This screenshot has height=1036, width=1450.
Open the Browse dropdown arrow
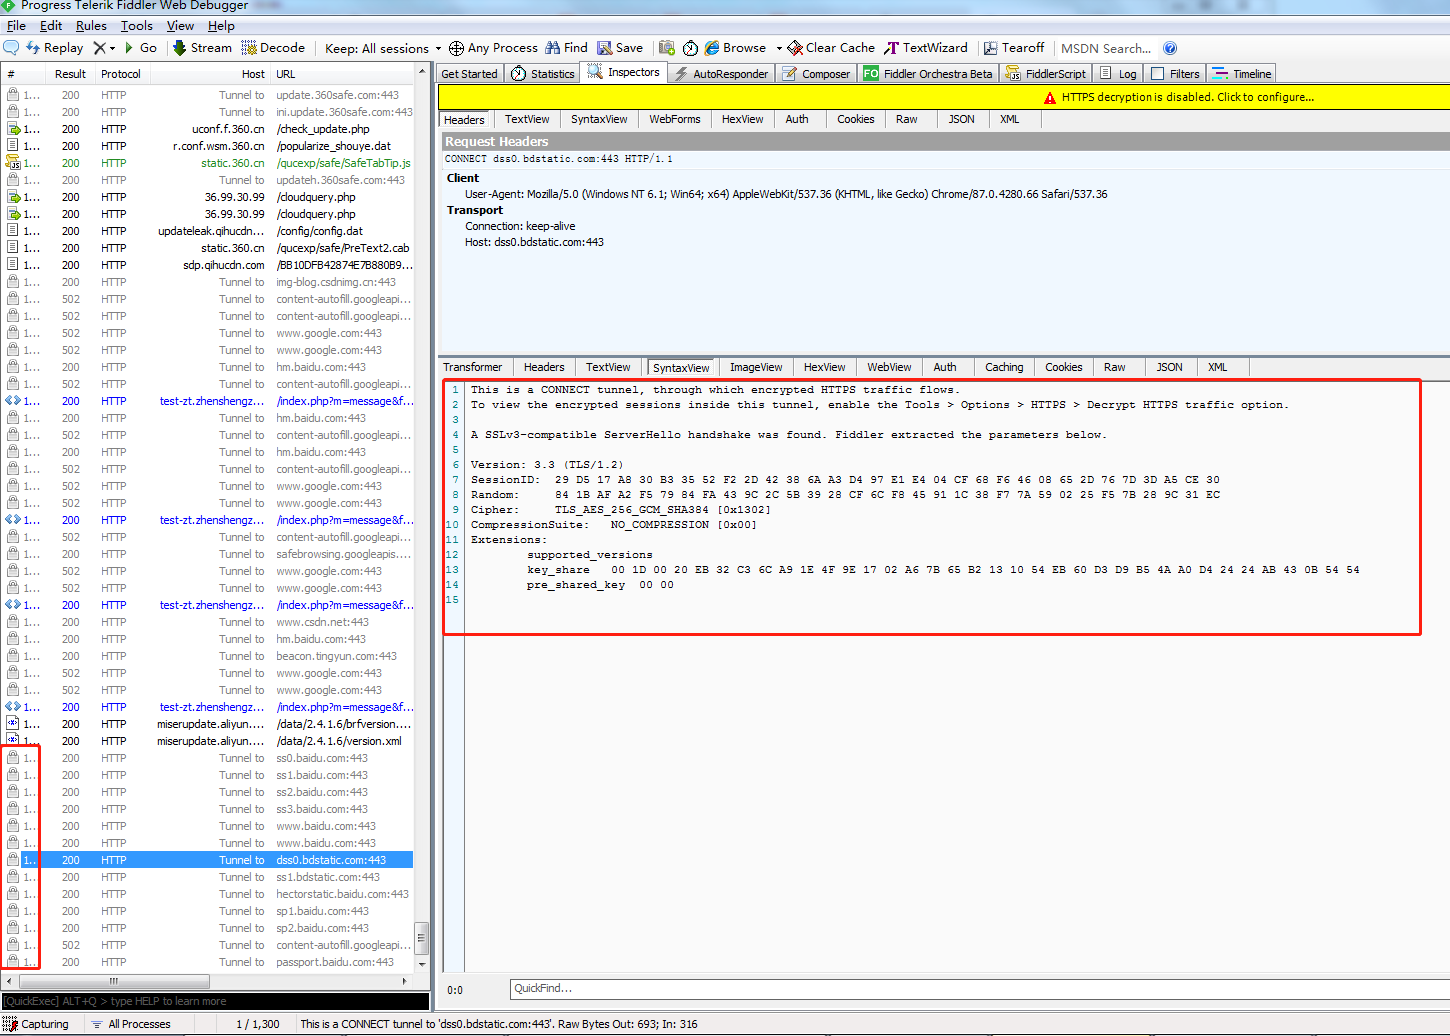coord(778,48)
